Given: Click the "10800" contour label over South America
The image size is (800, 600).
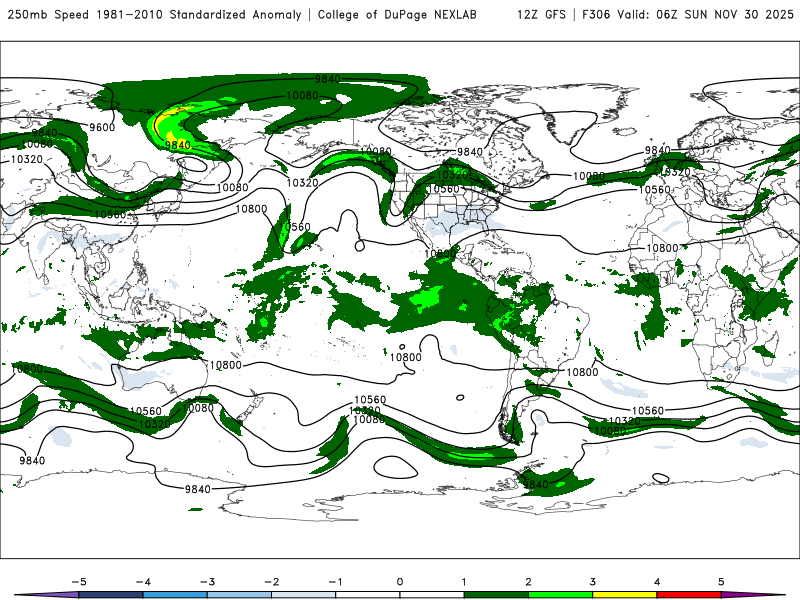Looking at the screenshot, I should click(582, 372).
